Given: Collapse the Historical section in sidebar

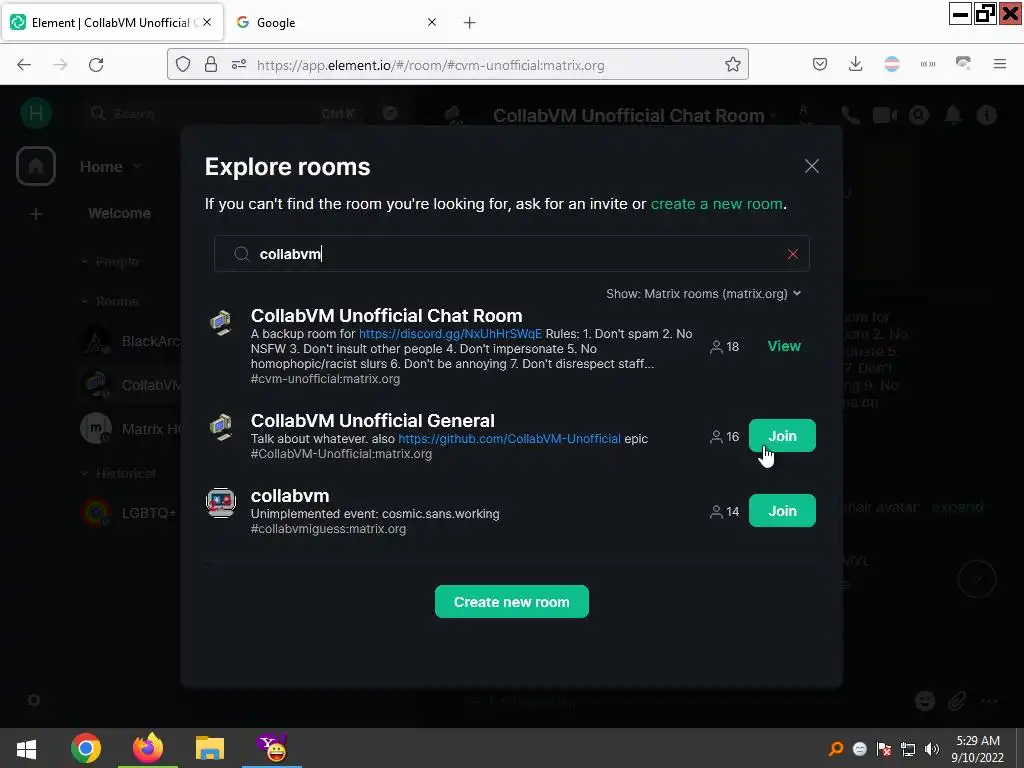Looking at the screenshot, I should click(118, 473).
